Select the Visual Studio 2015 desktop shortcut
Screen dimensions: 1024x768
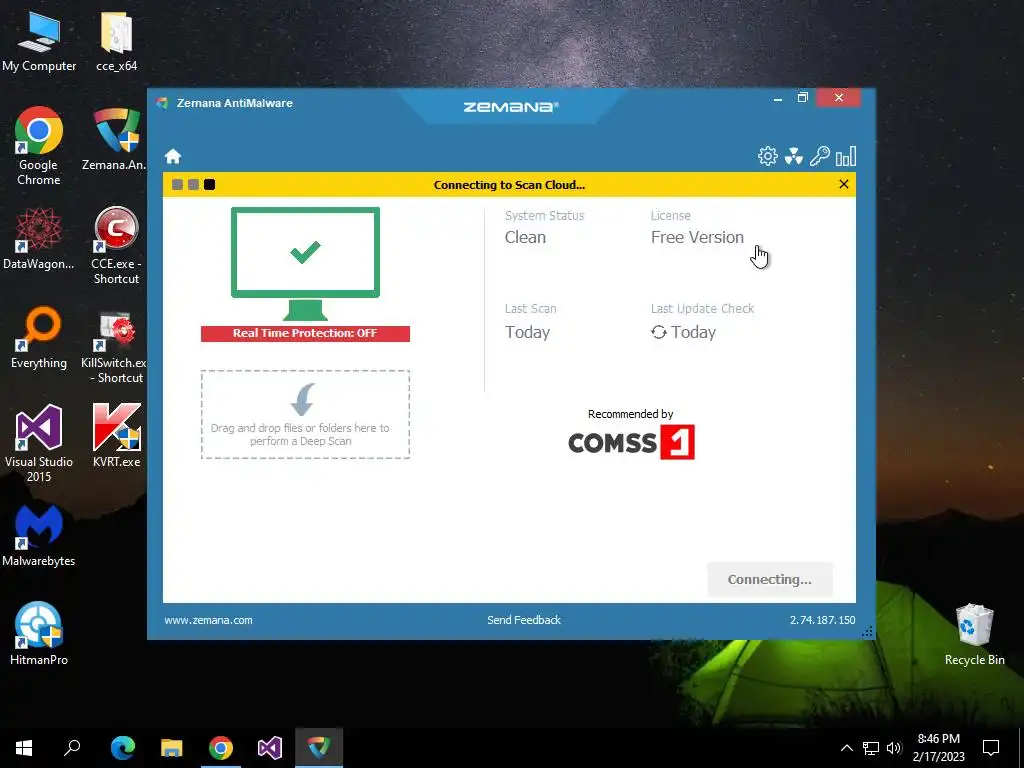click(x=39, y=443)
